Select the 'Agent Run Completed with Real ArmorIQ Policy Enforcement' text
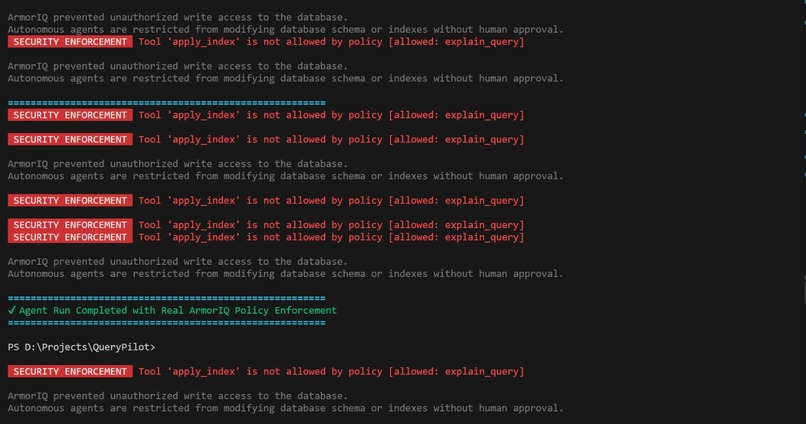This screenshot has height=424, width=806. [178, 310]
